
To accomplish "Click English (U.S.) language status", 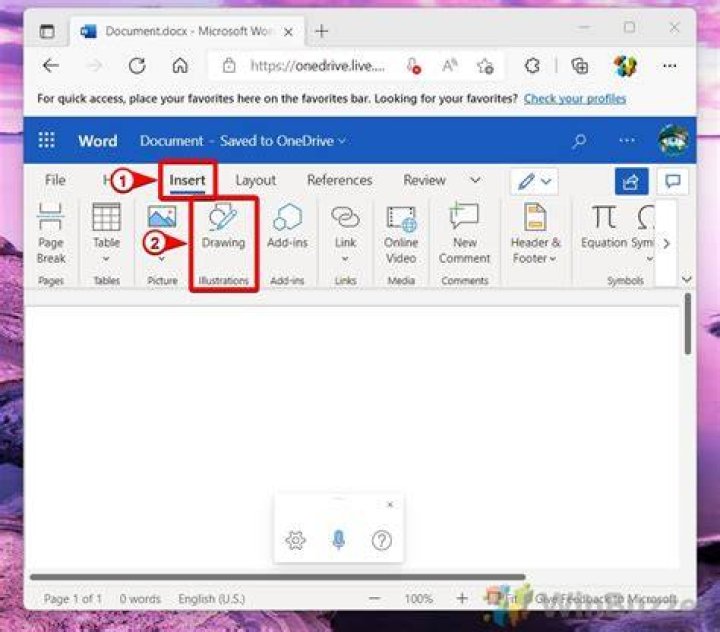I will (x=212, y=599).
